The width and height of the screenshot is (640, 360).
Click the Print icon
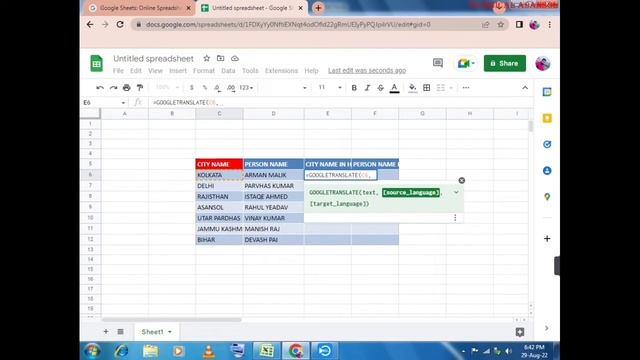point(127,88)
